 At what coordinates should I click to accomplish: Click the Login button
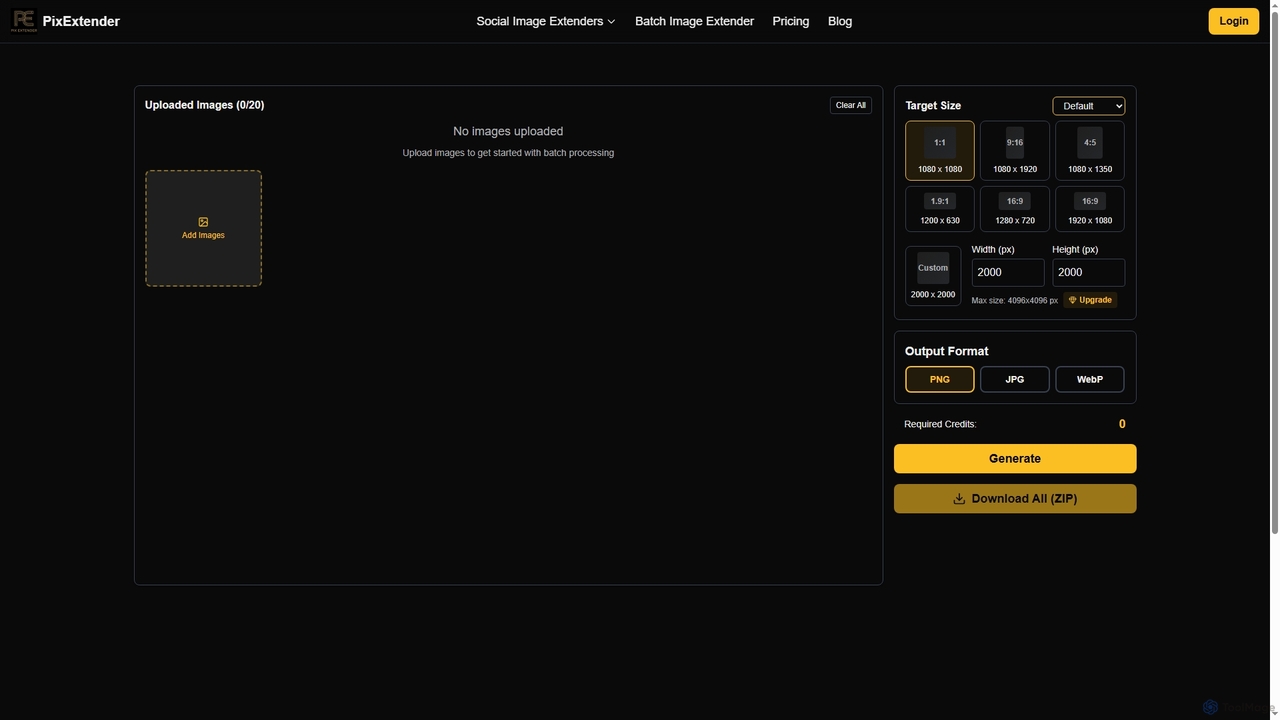(1233, 21)
